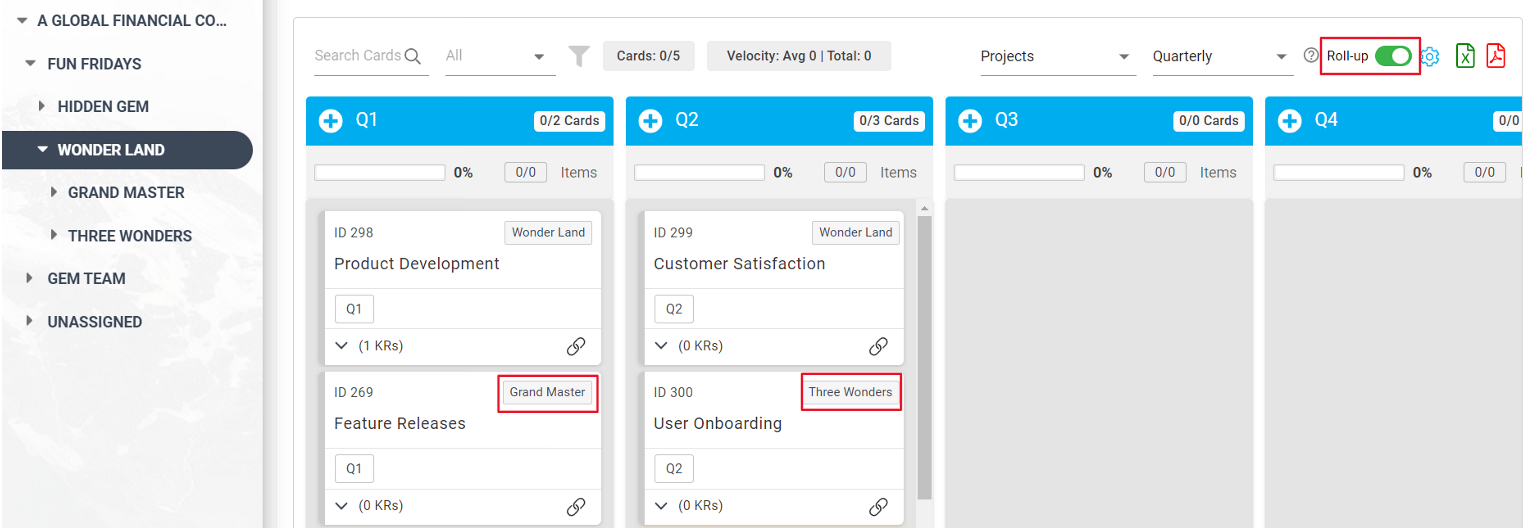
Task: Open the Quarterly dropdown
Action: tap(1222, 57)
